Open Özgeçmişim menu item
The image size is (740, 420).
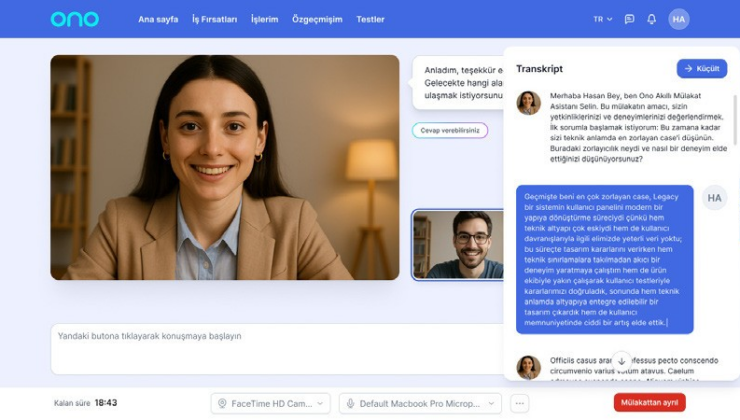[317, 19]
